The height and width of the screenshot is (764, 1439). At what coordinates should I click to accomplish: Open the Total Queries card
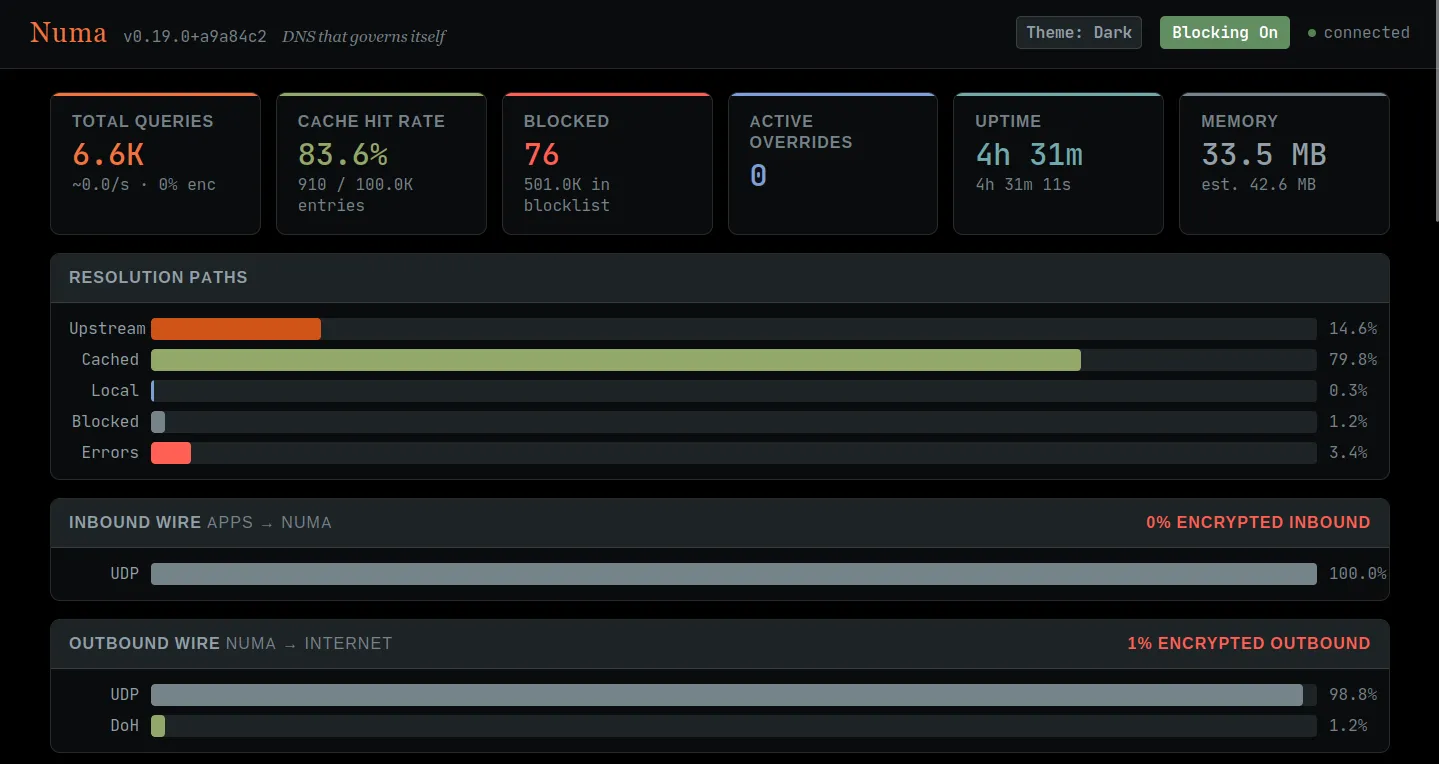155,164
